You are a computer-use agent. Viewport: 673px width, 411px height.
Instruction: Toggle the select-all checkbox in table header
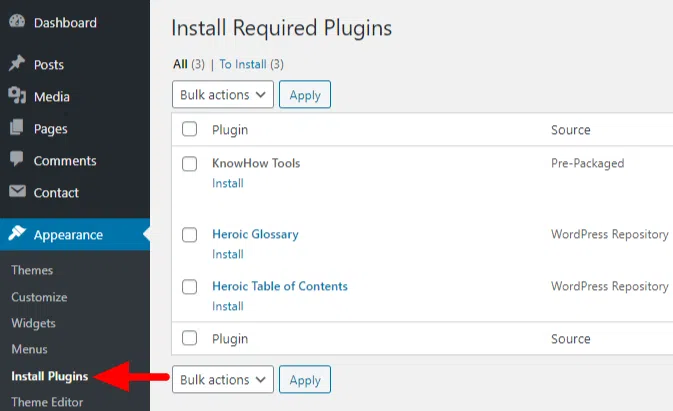click(189, 130)
